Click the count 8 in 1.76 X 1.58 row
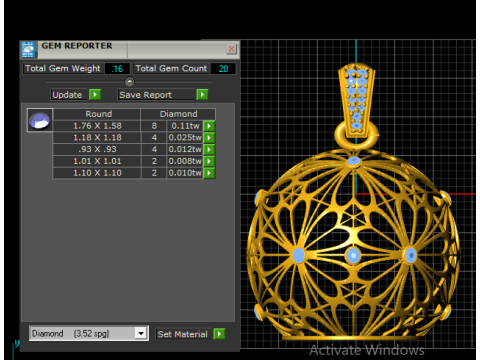 coord(154,126)
